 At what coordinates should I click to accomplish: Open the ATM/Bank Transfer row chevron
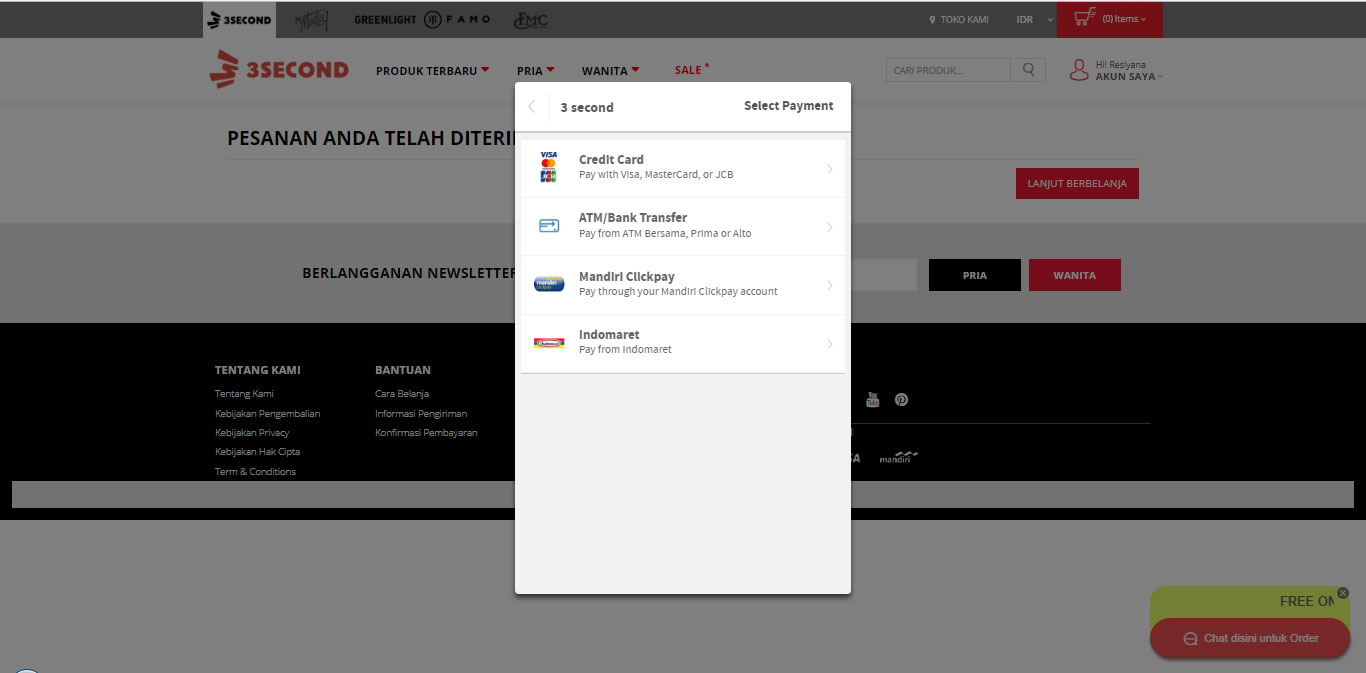coord(830,227)
